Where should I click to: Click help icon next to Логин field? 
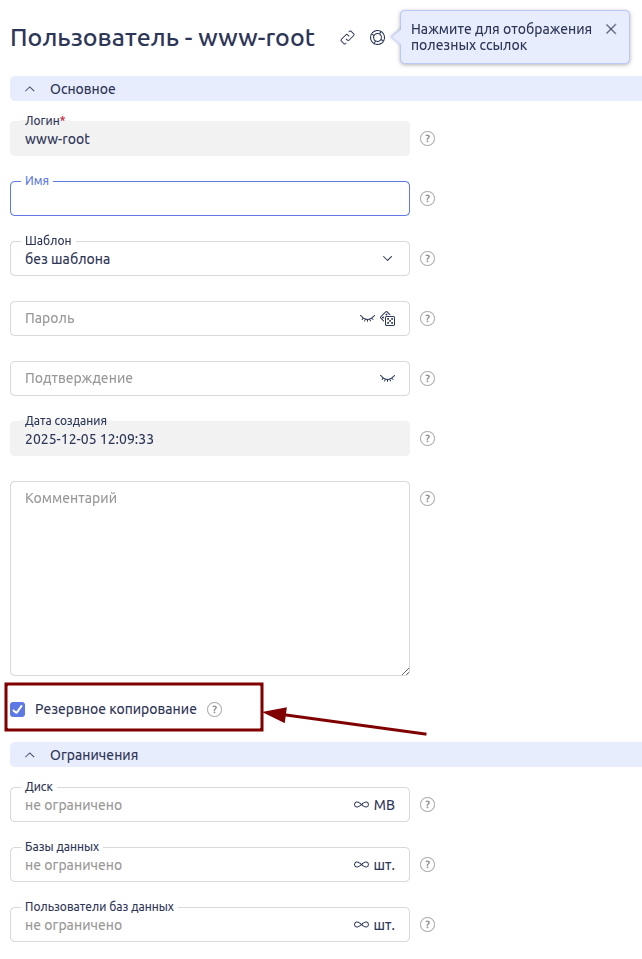click(428, 139)
